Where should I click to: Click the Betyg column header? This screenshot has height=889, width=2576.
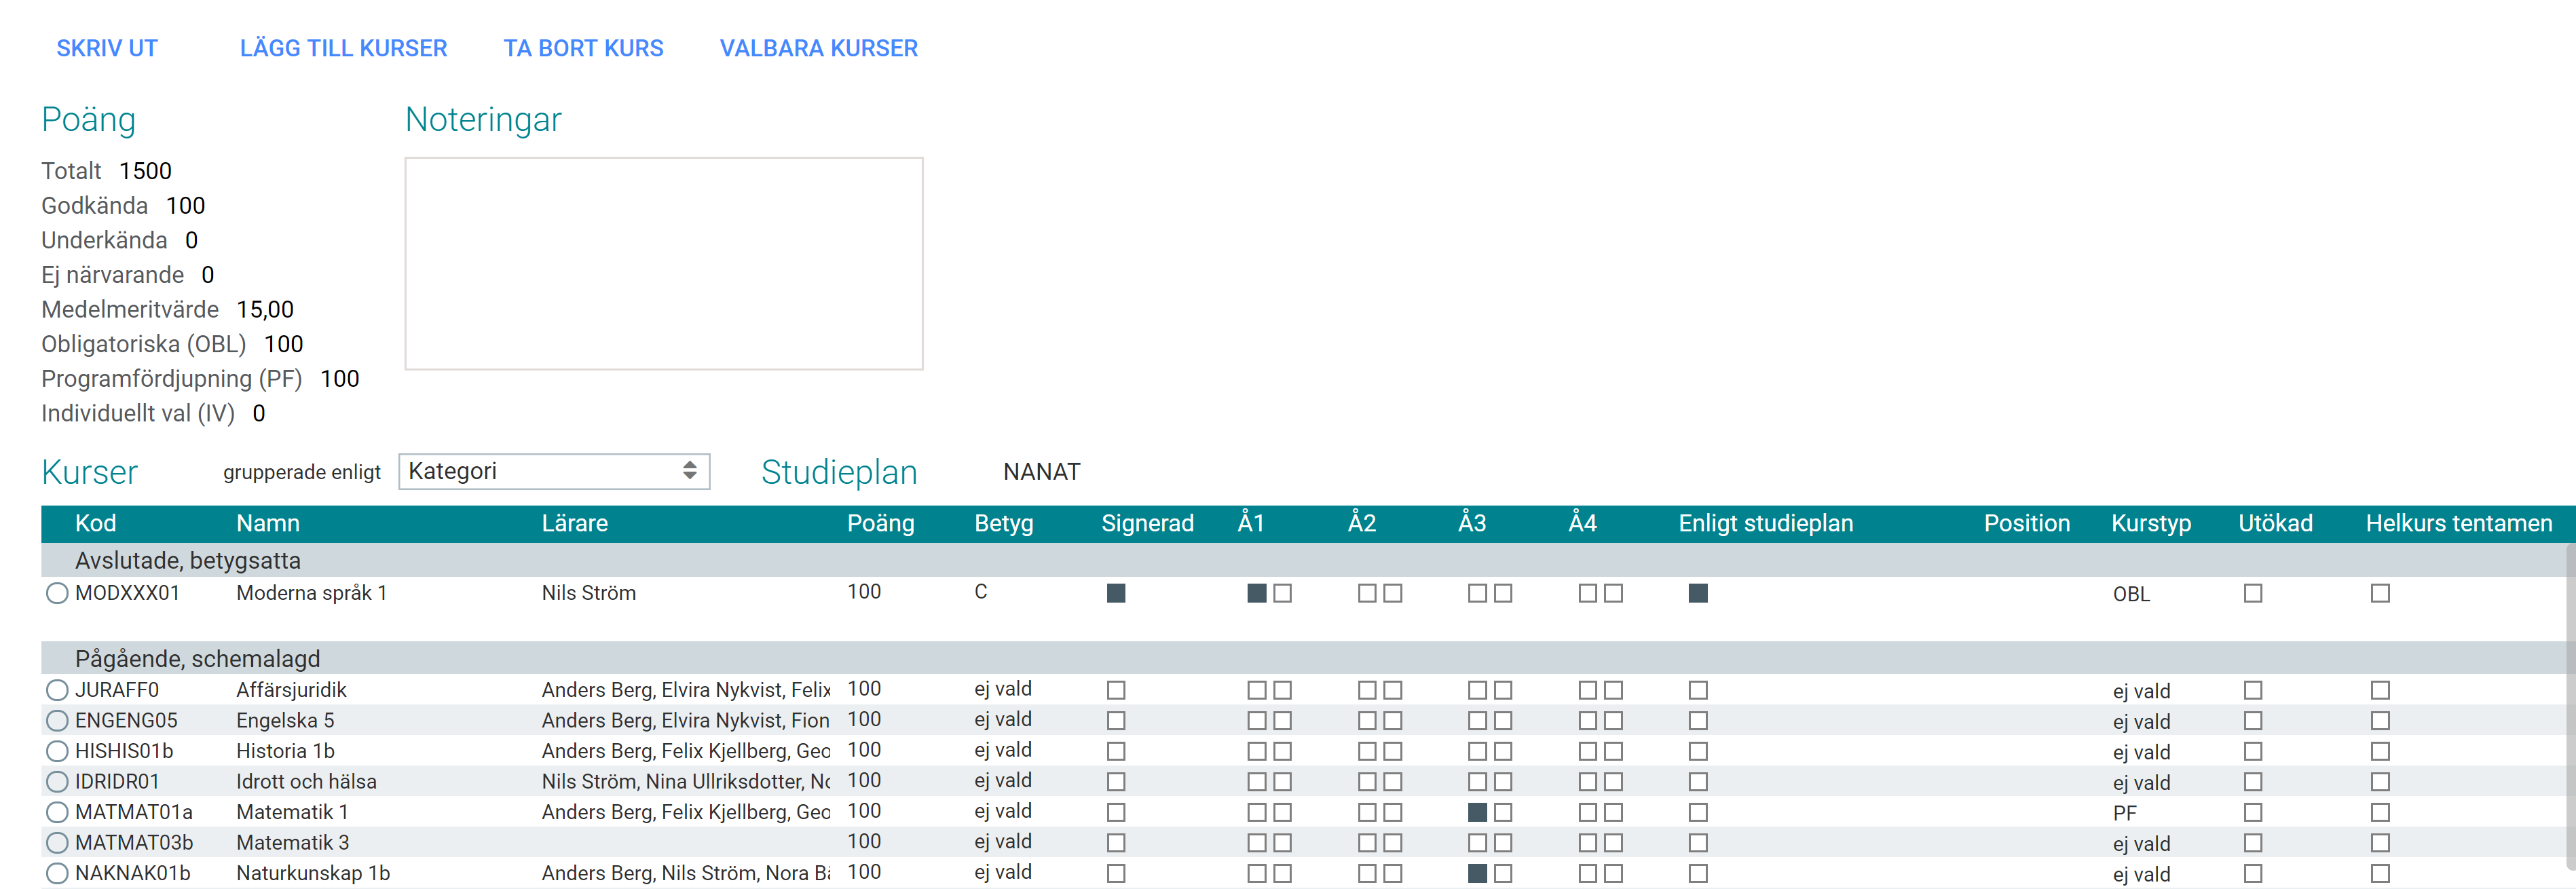(x=1003, y=523)
